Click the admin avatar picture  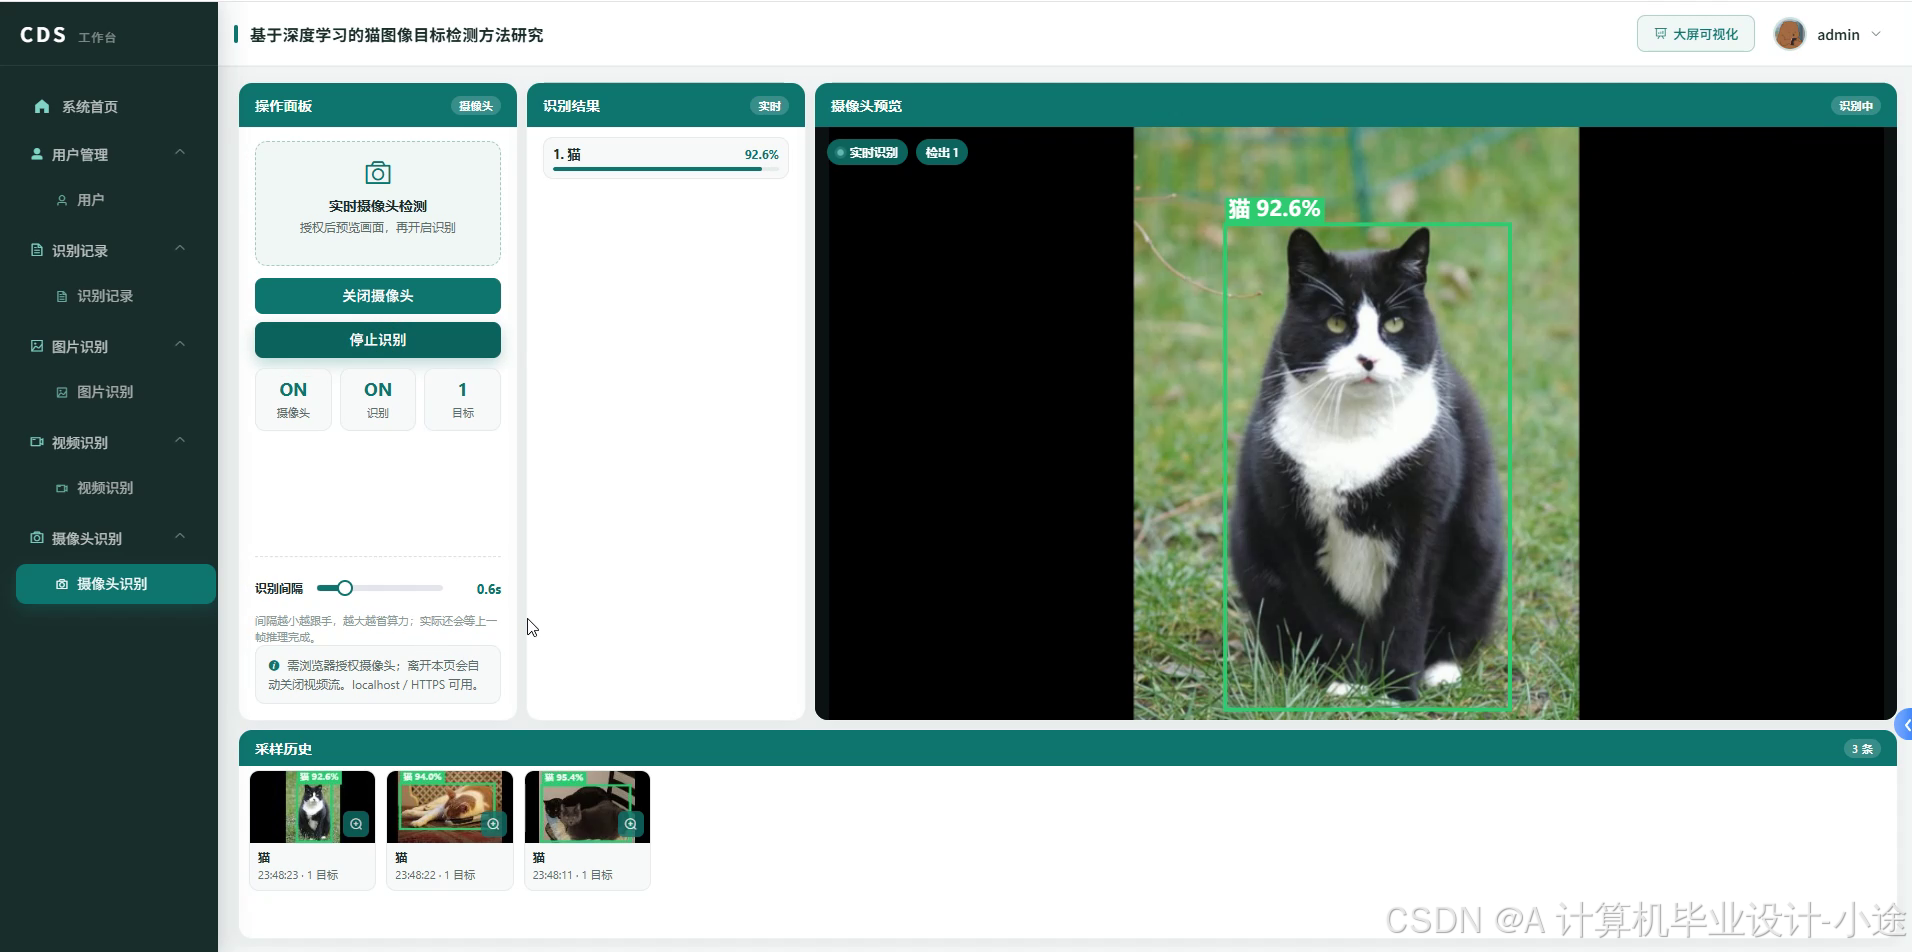click(1789, 34)
